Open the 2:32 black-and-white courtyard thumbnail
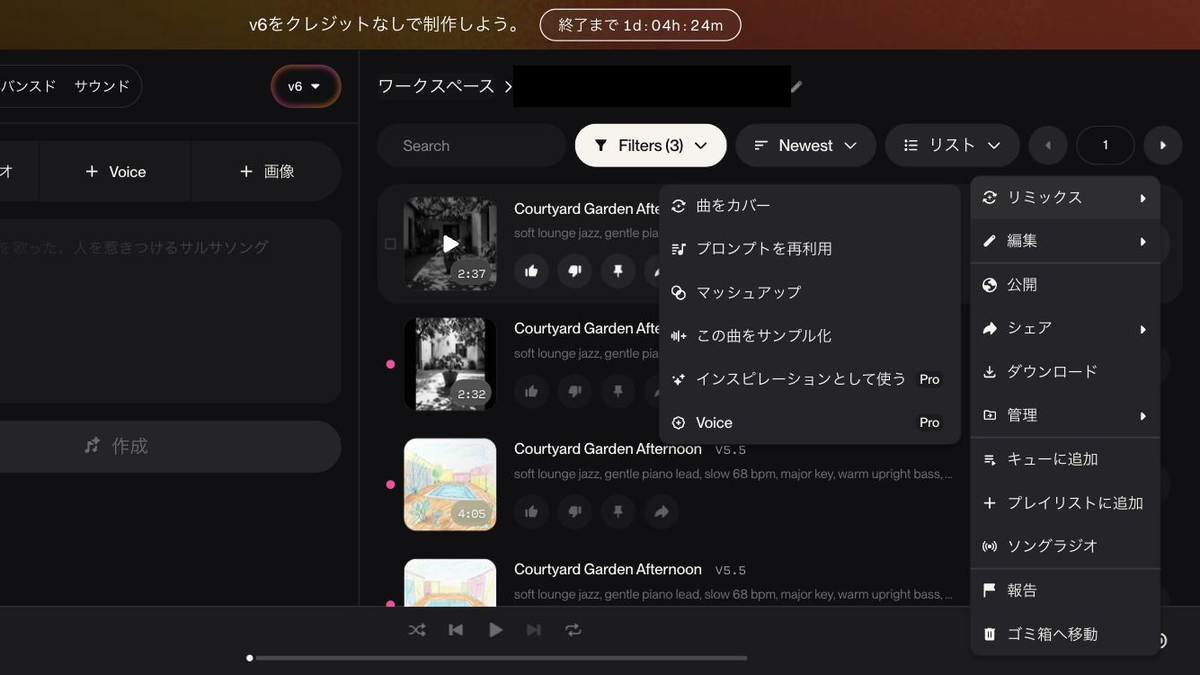This screenshot has height=675, width=1200. (x=450, y=364)
